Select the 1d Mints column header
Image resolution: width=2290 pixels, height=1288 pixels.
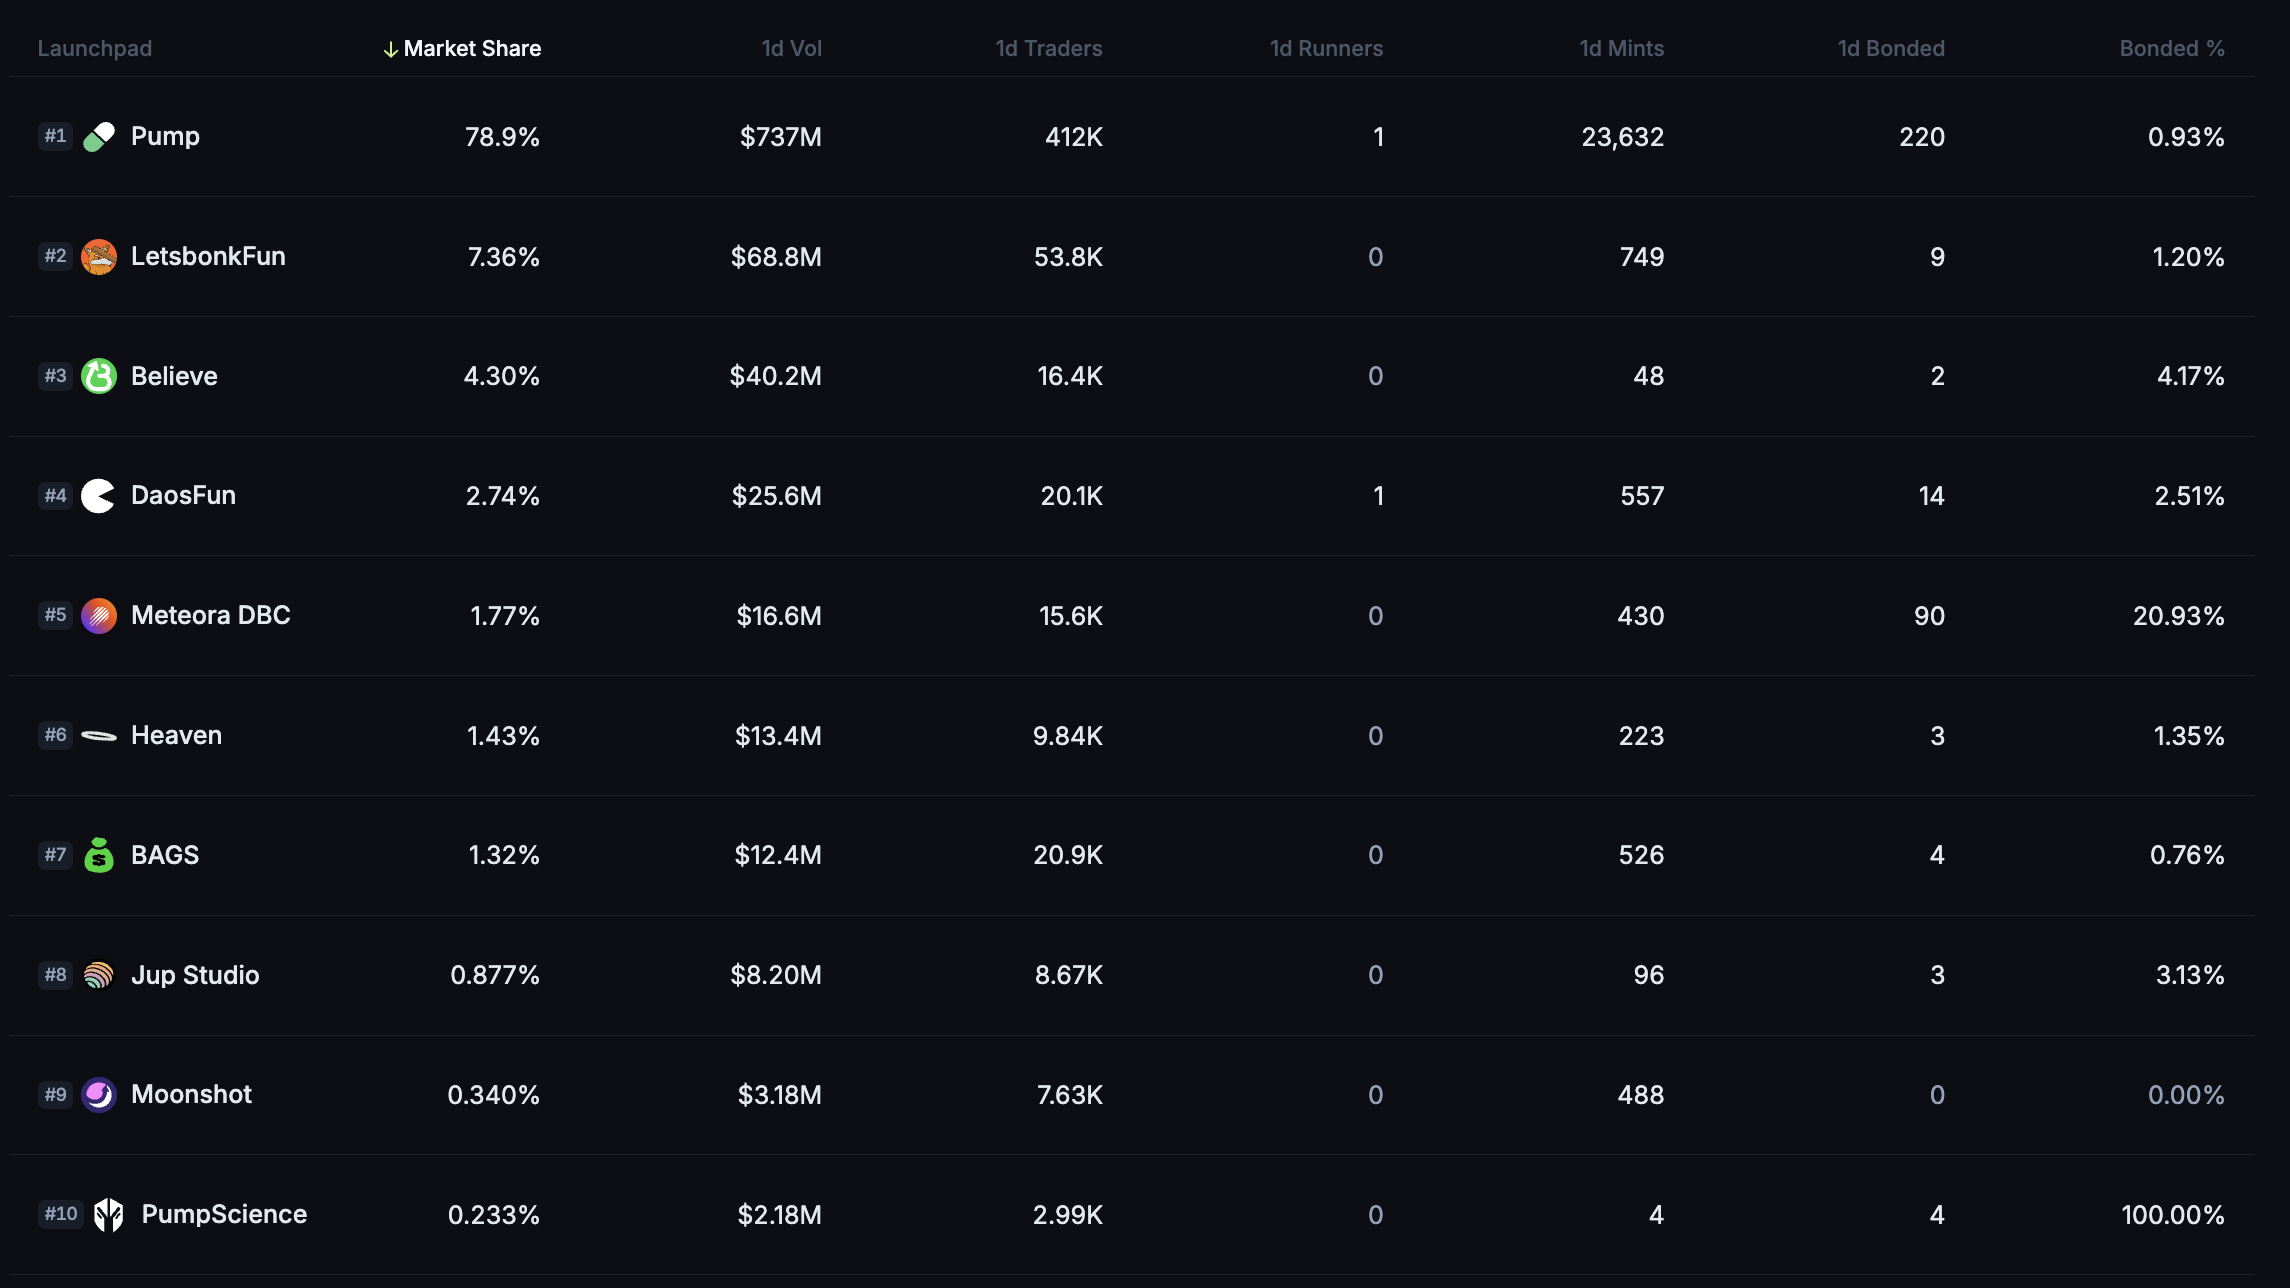pos(1621,49)
